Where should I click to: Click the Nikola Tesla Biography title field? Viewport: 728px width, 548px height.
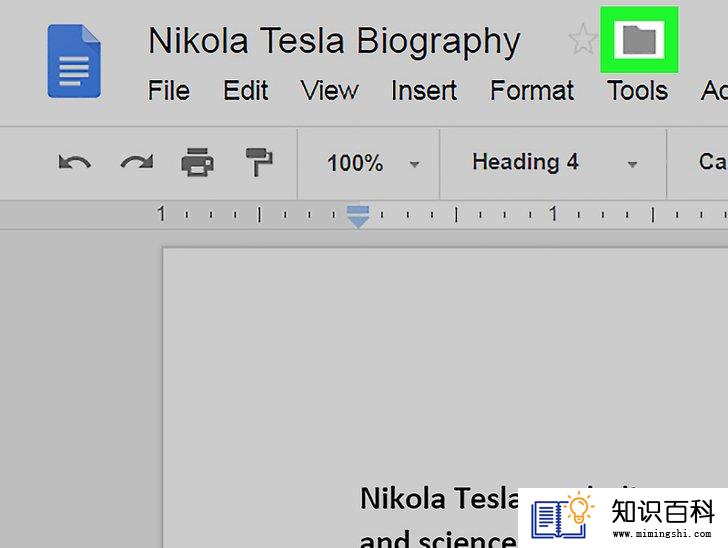334,42
